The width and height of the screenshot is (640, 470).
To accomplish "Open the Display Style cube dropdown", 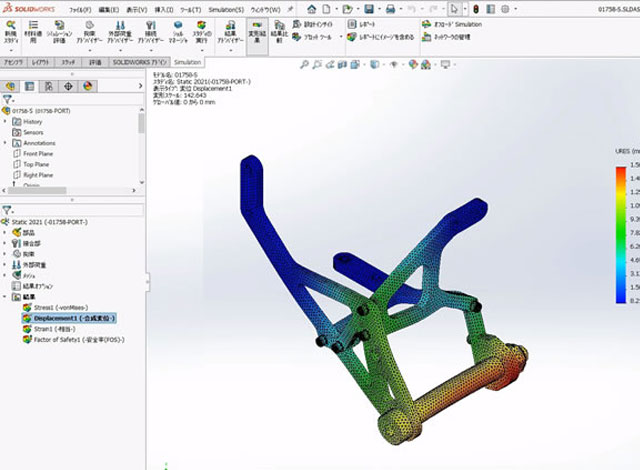I will click(x=376, y=64).
